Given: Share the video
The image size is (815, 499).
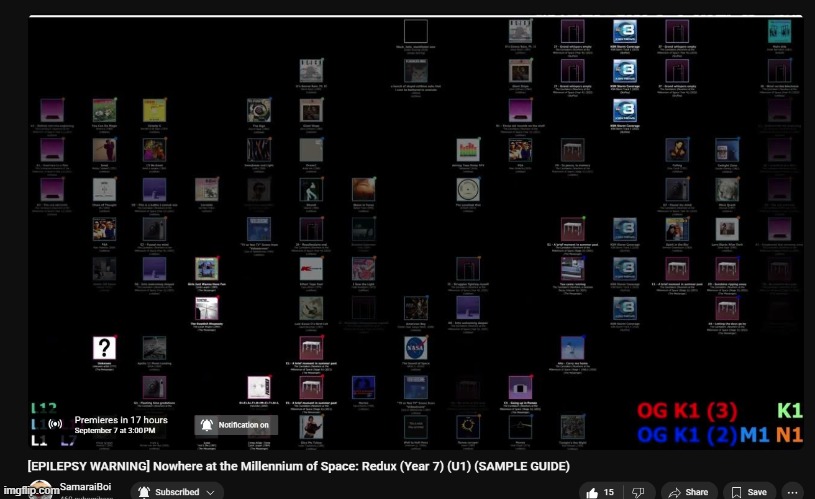Looking at the screenshot, I should 689,492.
